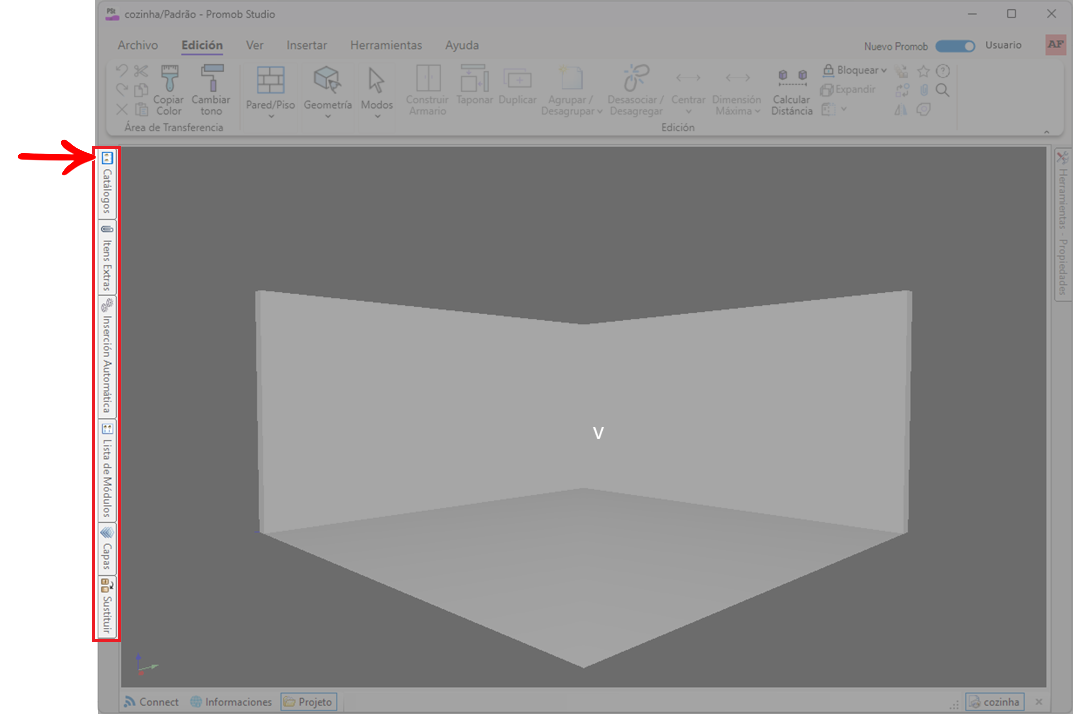Open the Ver tab
This screenshot has height=714, width=1073.
coord(255,45)
